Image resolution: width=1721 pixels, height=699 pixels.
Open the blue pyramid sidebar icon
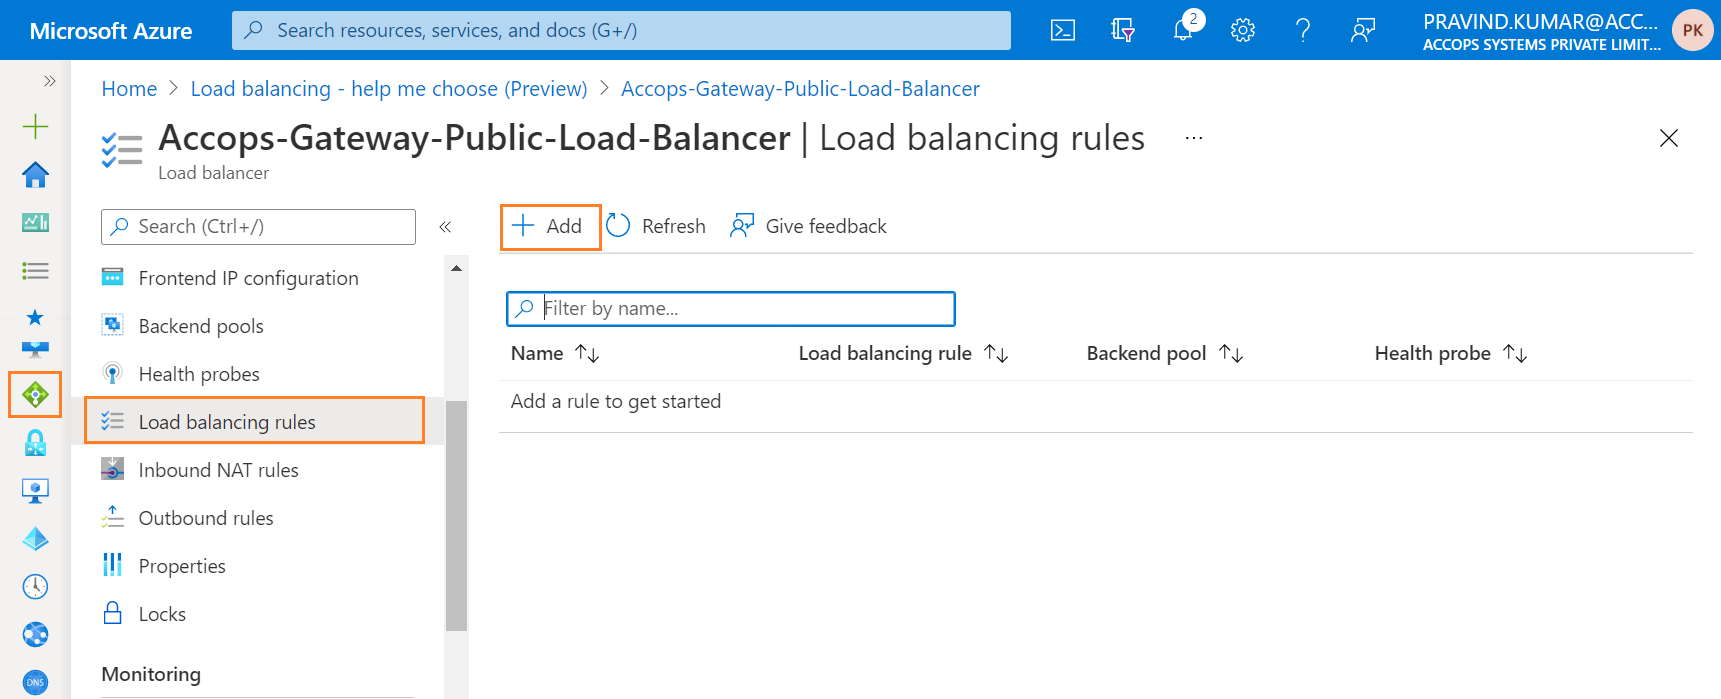pos(35,539)
